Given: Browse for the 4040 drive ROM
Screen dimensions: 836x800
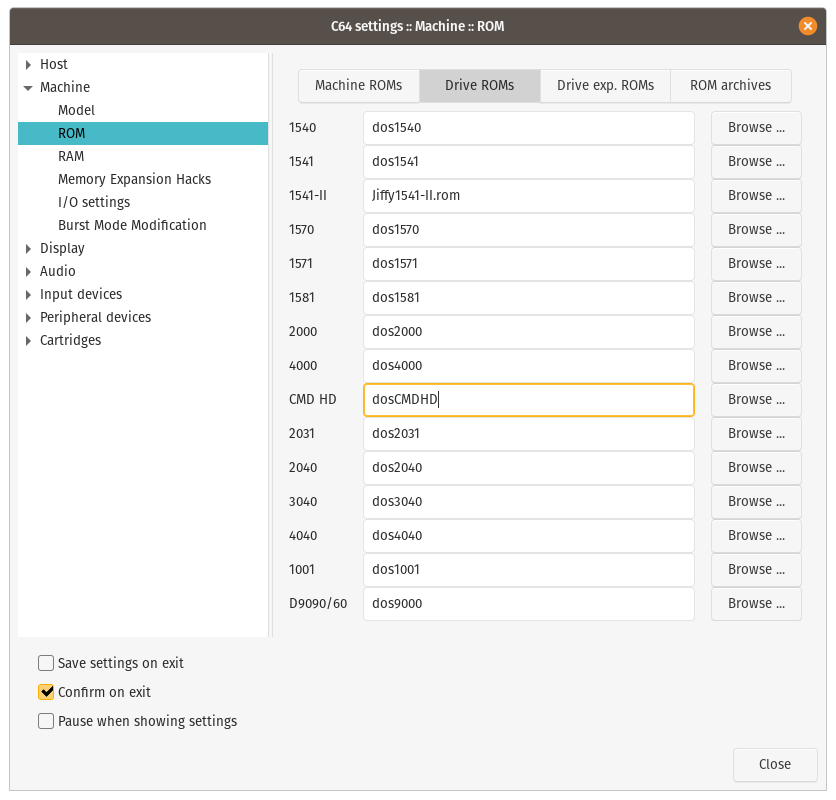Looking at the screenshot, I should 756,535.
